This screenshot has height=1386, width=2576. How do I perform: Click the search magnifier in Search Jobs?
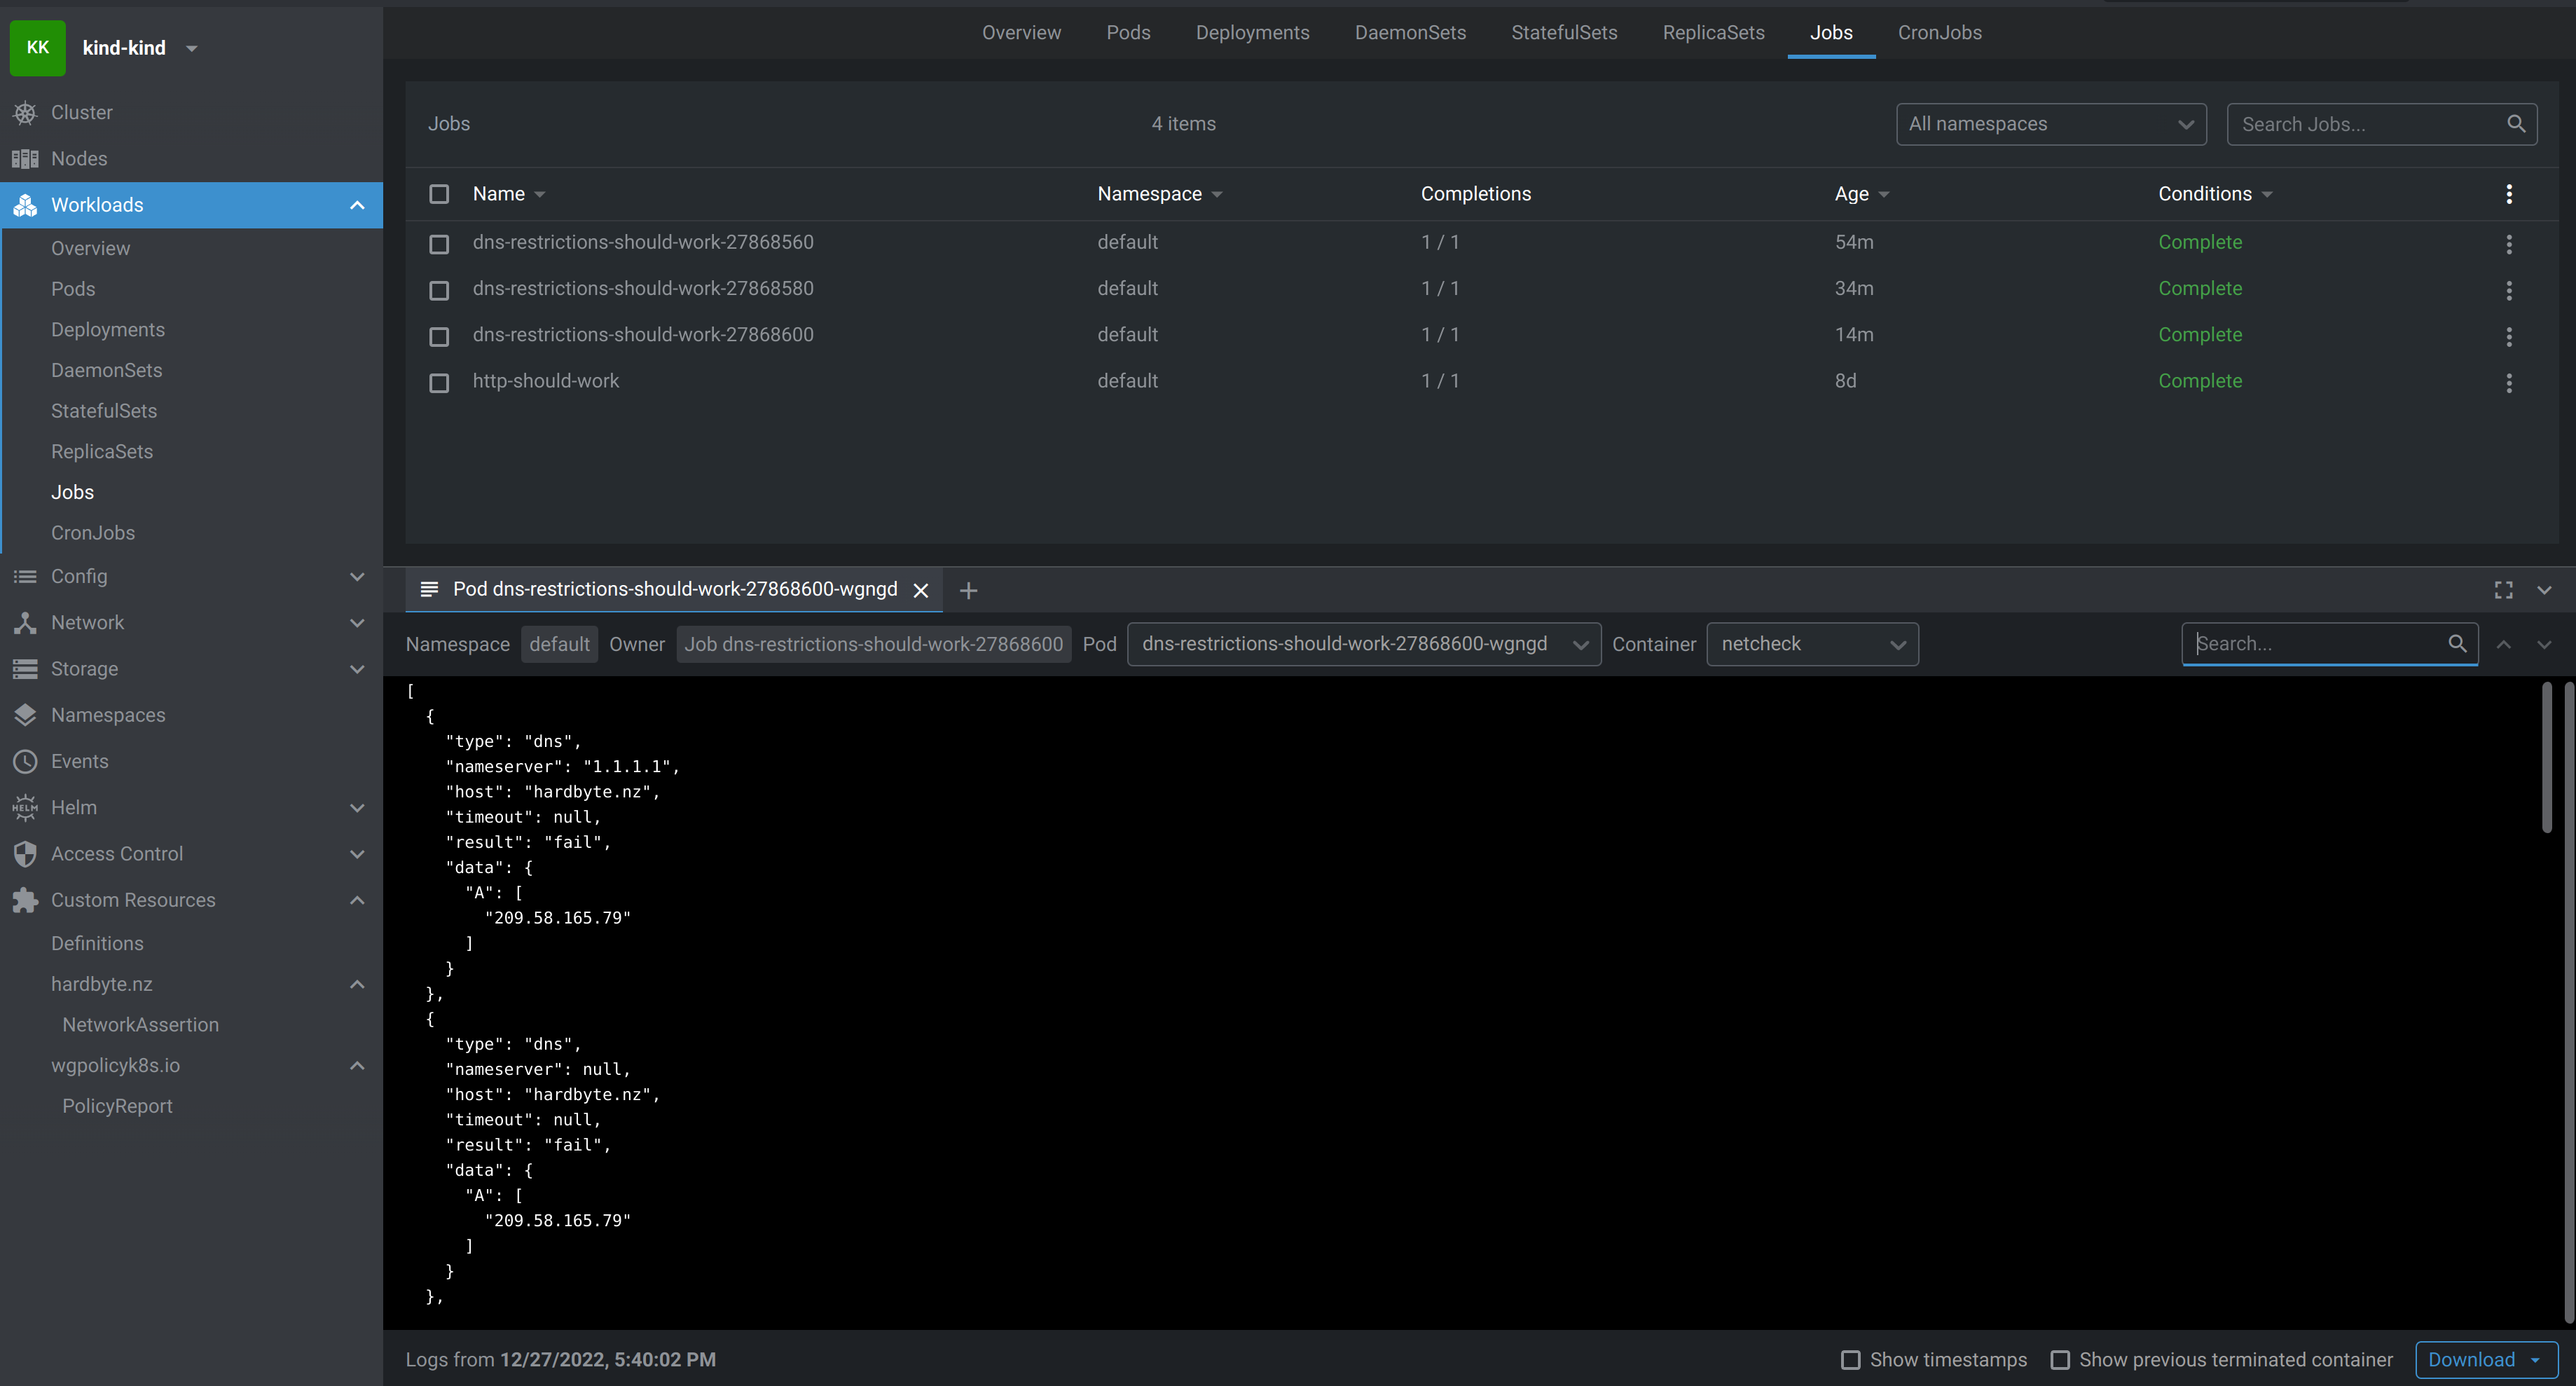click(2516, 124)
